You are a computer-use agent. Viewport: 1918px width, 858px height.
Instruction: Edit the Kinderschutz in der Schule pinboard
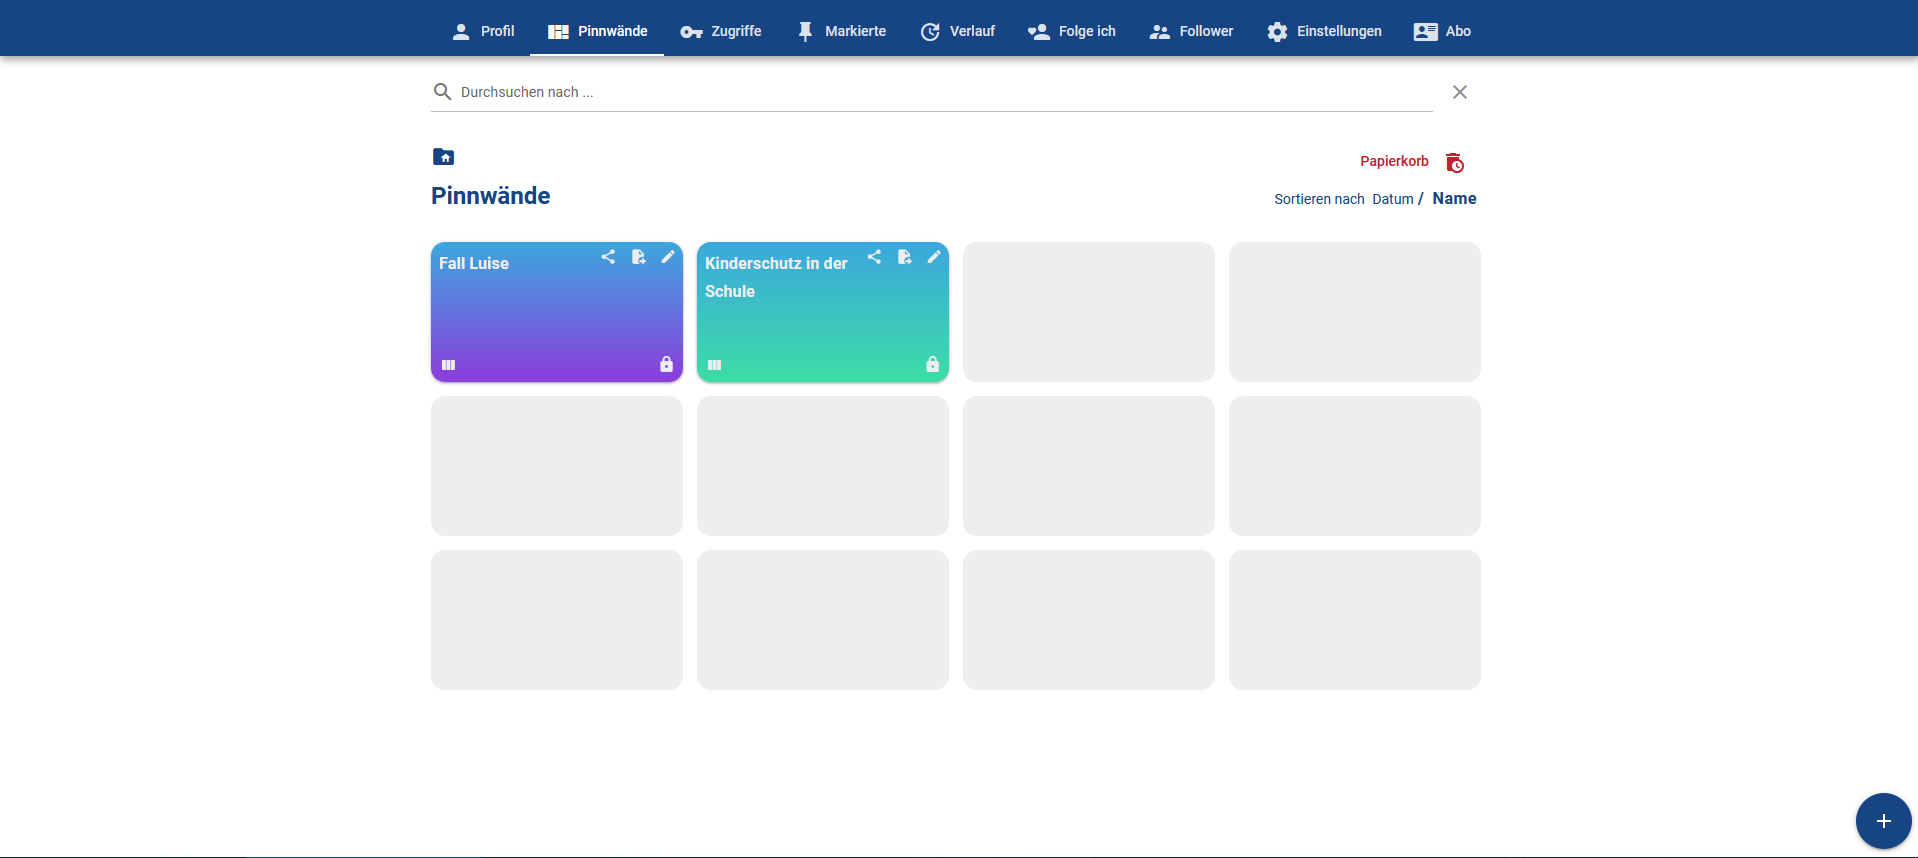934,257
